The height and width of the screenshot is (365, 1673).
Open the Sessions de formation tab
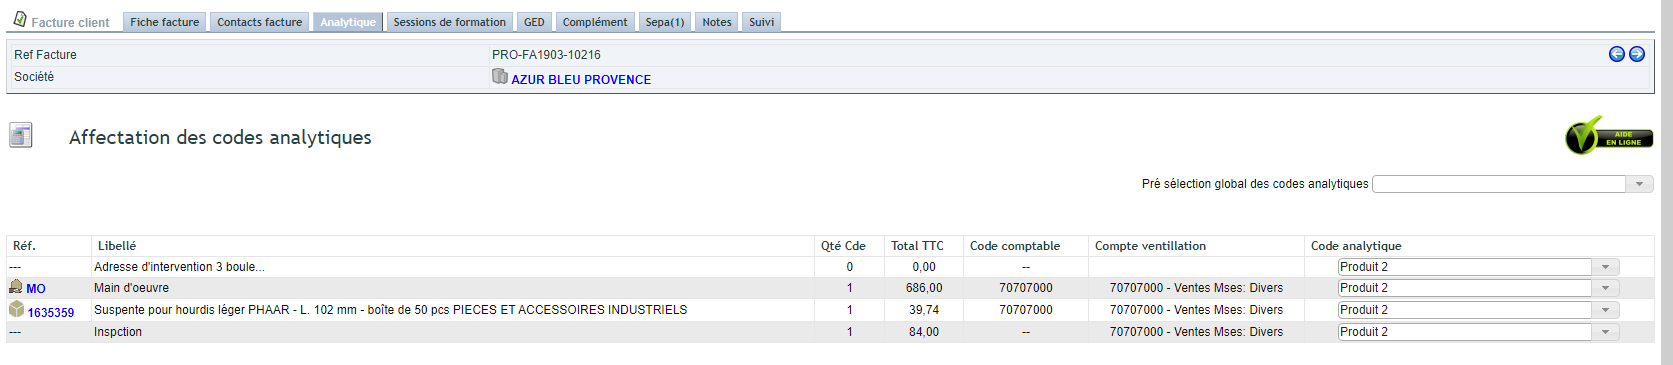click(450, 22)
